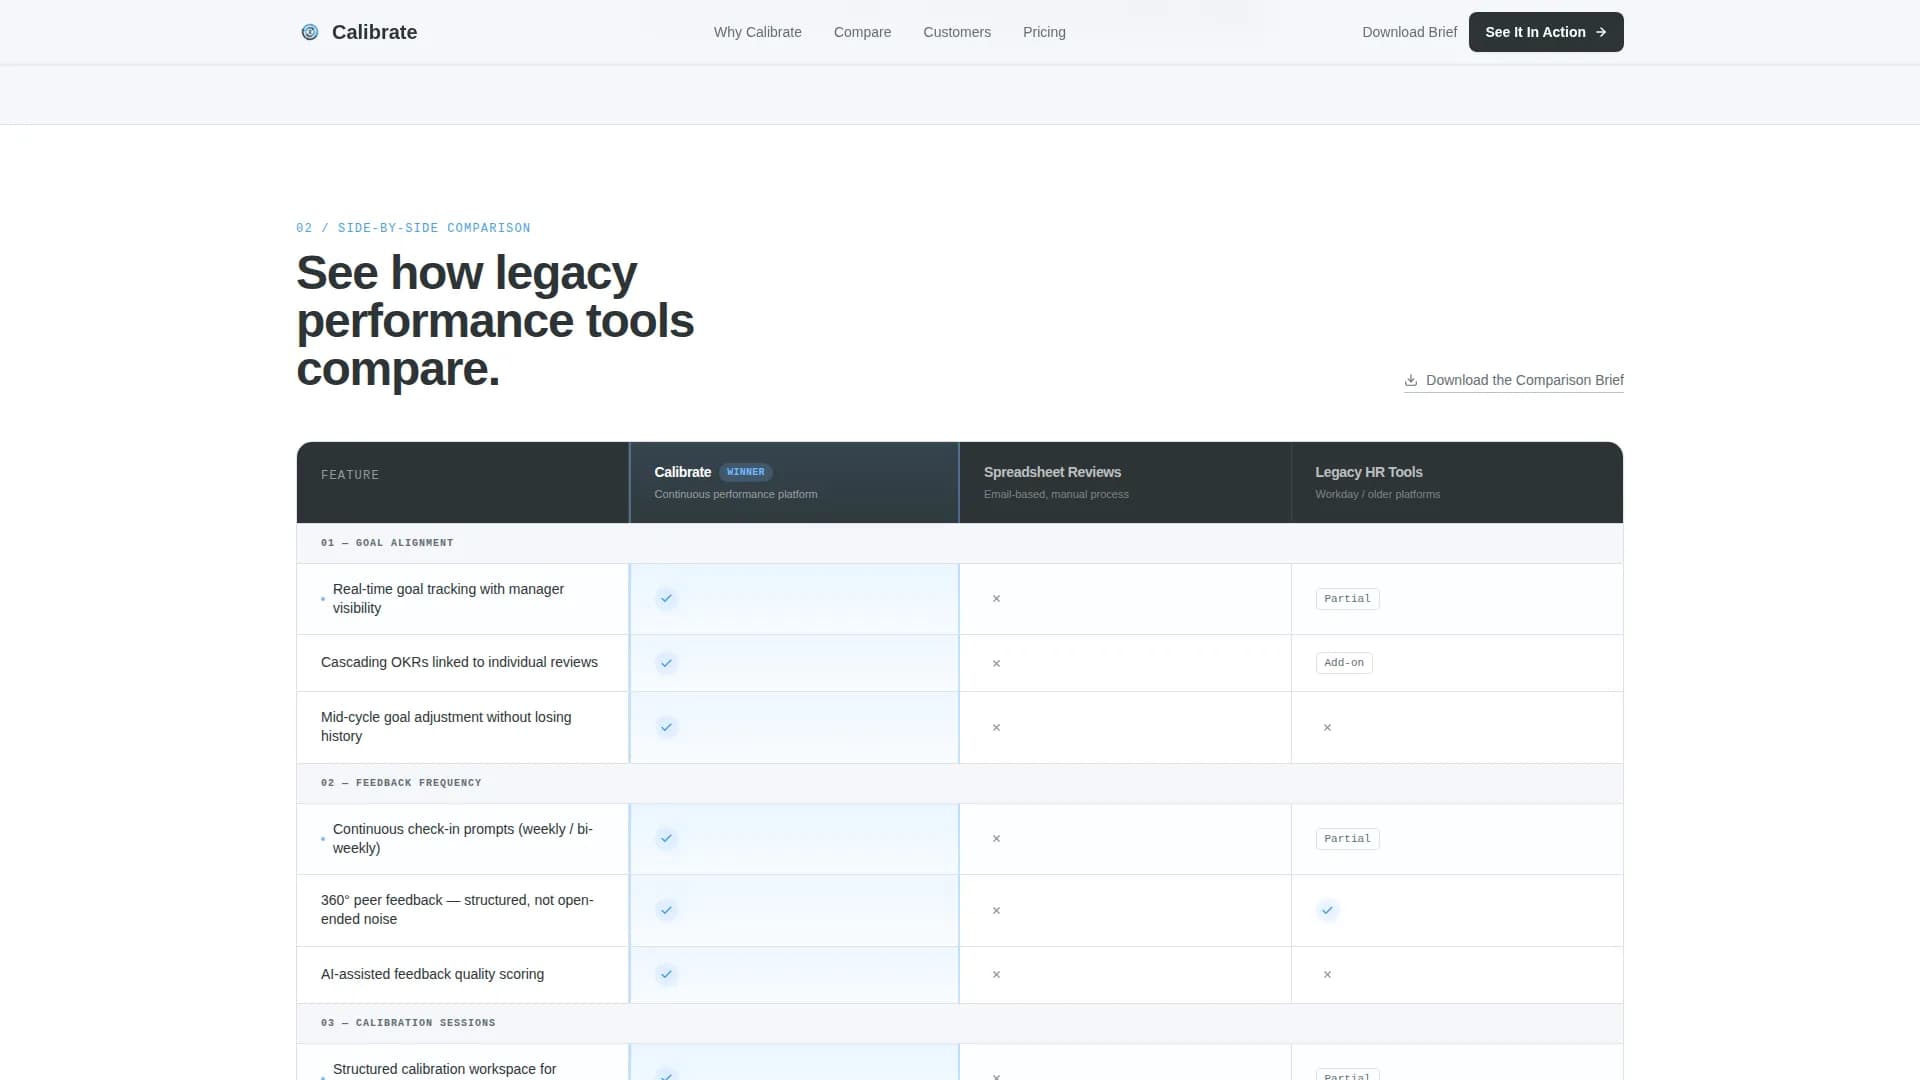The image size is (1920, 1080).
Task: Click 'Workday / older platforms' subtitle
Action: [x=1377, y=495]
